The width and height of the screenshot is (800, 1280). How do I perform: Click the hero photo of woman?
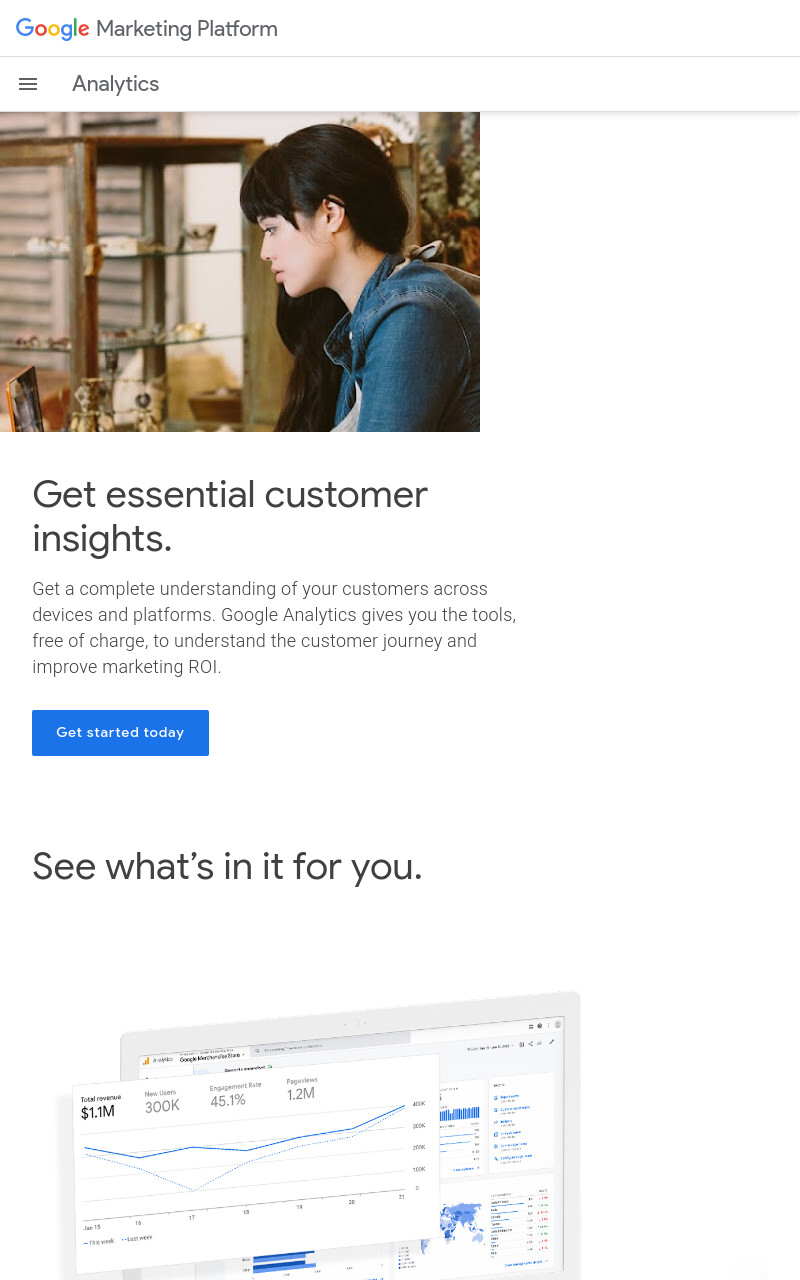click(240, 272)
